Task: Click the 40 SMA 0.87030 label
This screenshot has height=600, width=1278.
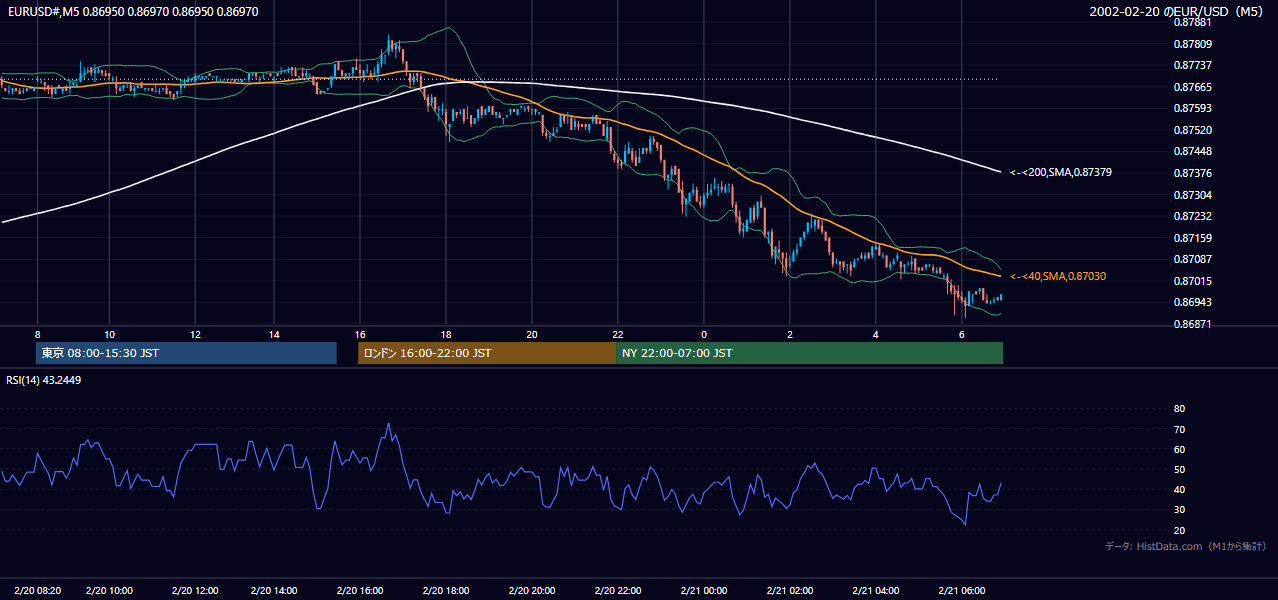Action: 1058,276
